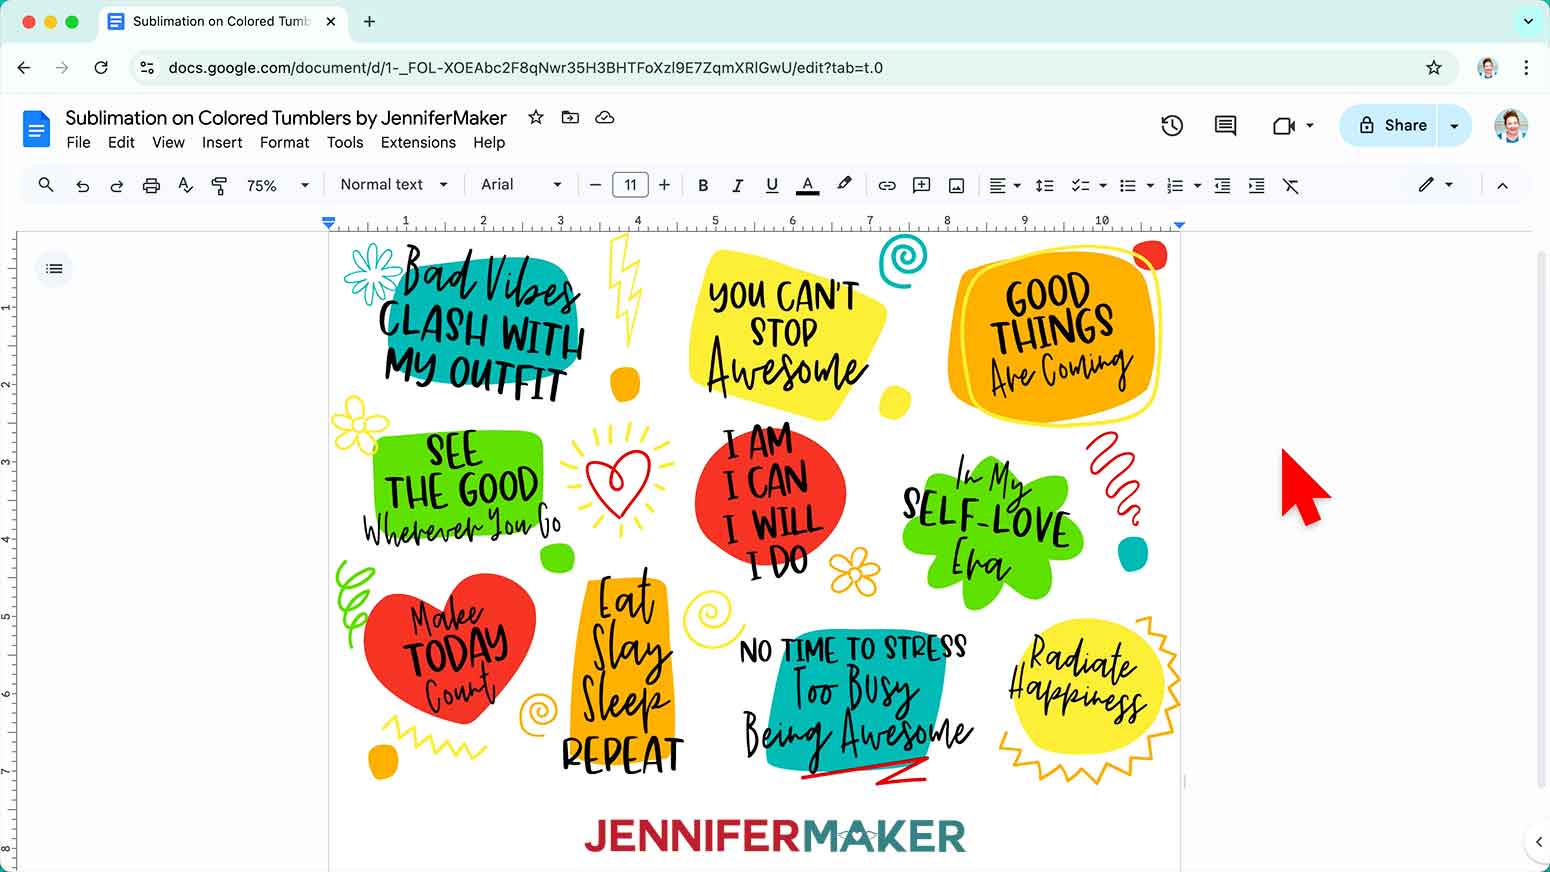1550x872 pixels.
Task: Open the File menu
Action: [78, 142]
